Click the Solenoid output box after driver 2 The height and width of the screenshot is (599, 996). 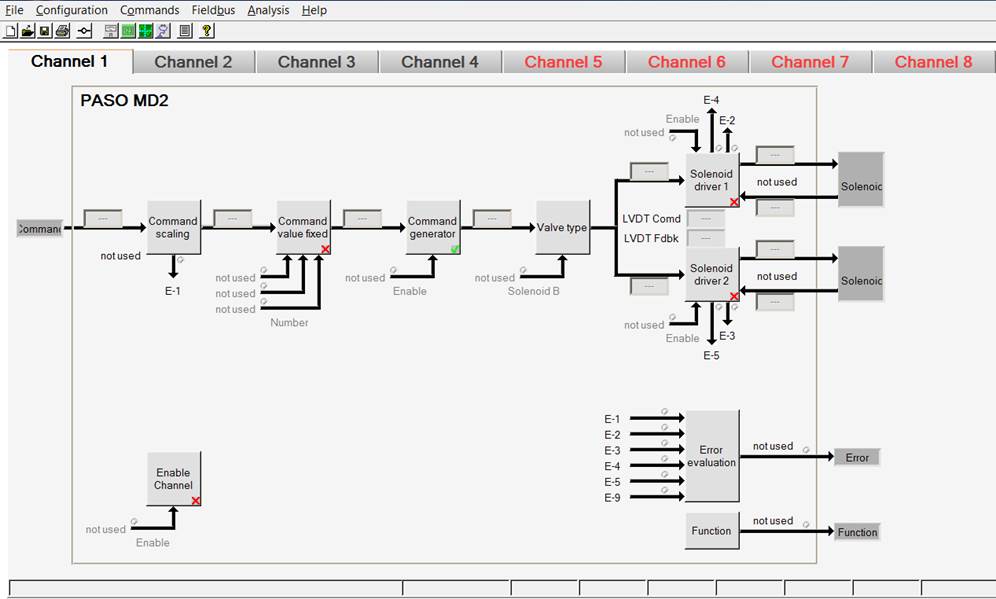tap(861, 274)
